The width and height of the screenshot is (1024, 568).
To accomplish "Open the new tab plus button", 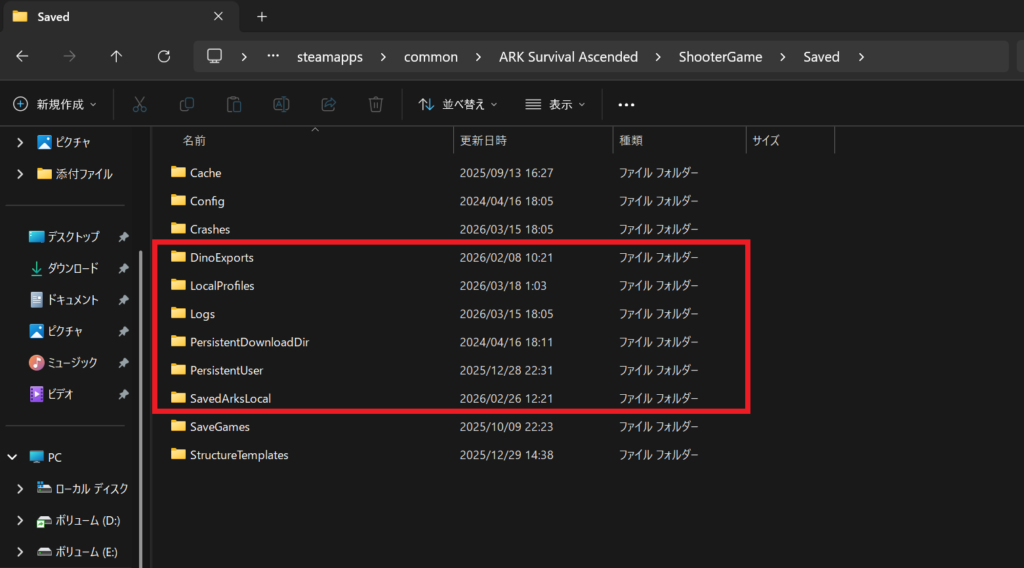I will (262, 17).
